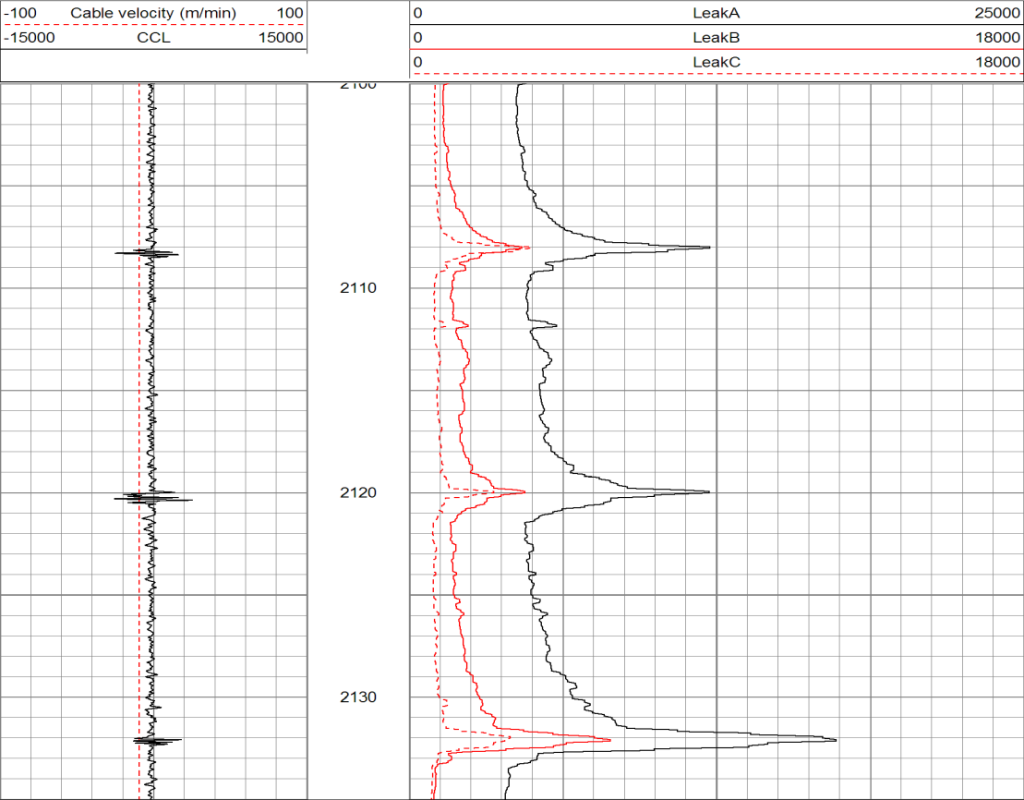Click the LeakC track header label
Image resolution: width=1024 pixels, height=800 pixels.
point(716,62)
